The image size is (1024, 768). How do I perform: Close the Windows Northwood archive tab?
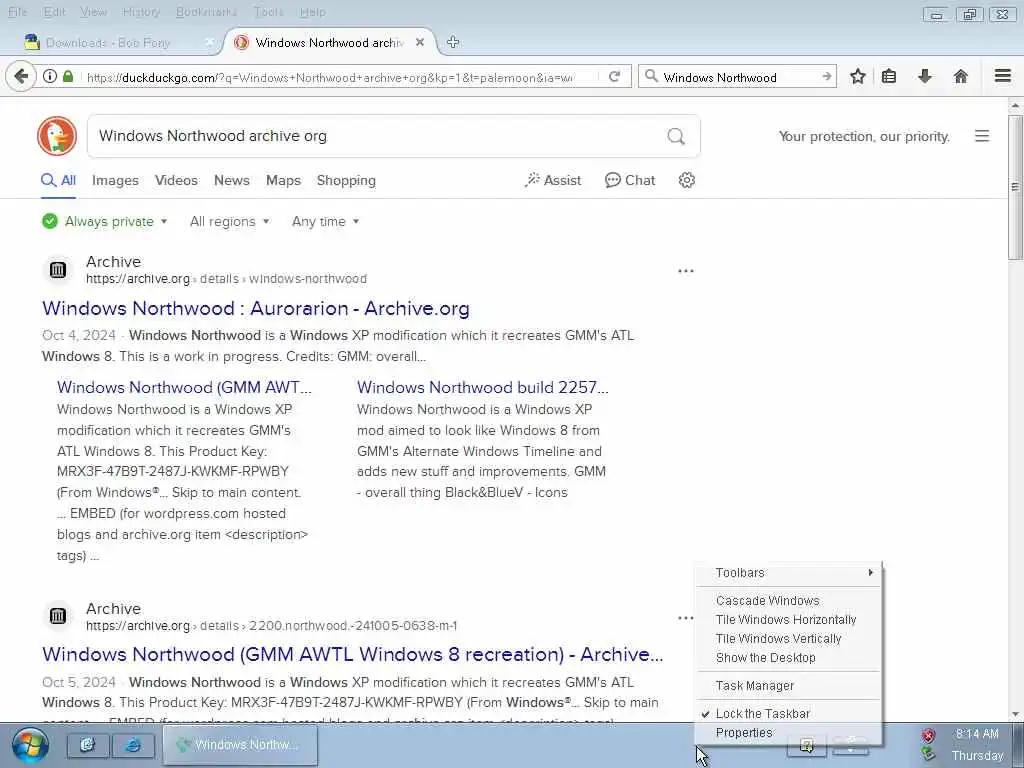coord(420,42)
